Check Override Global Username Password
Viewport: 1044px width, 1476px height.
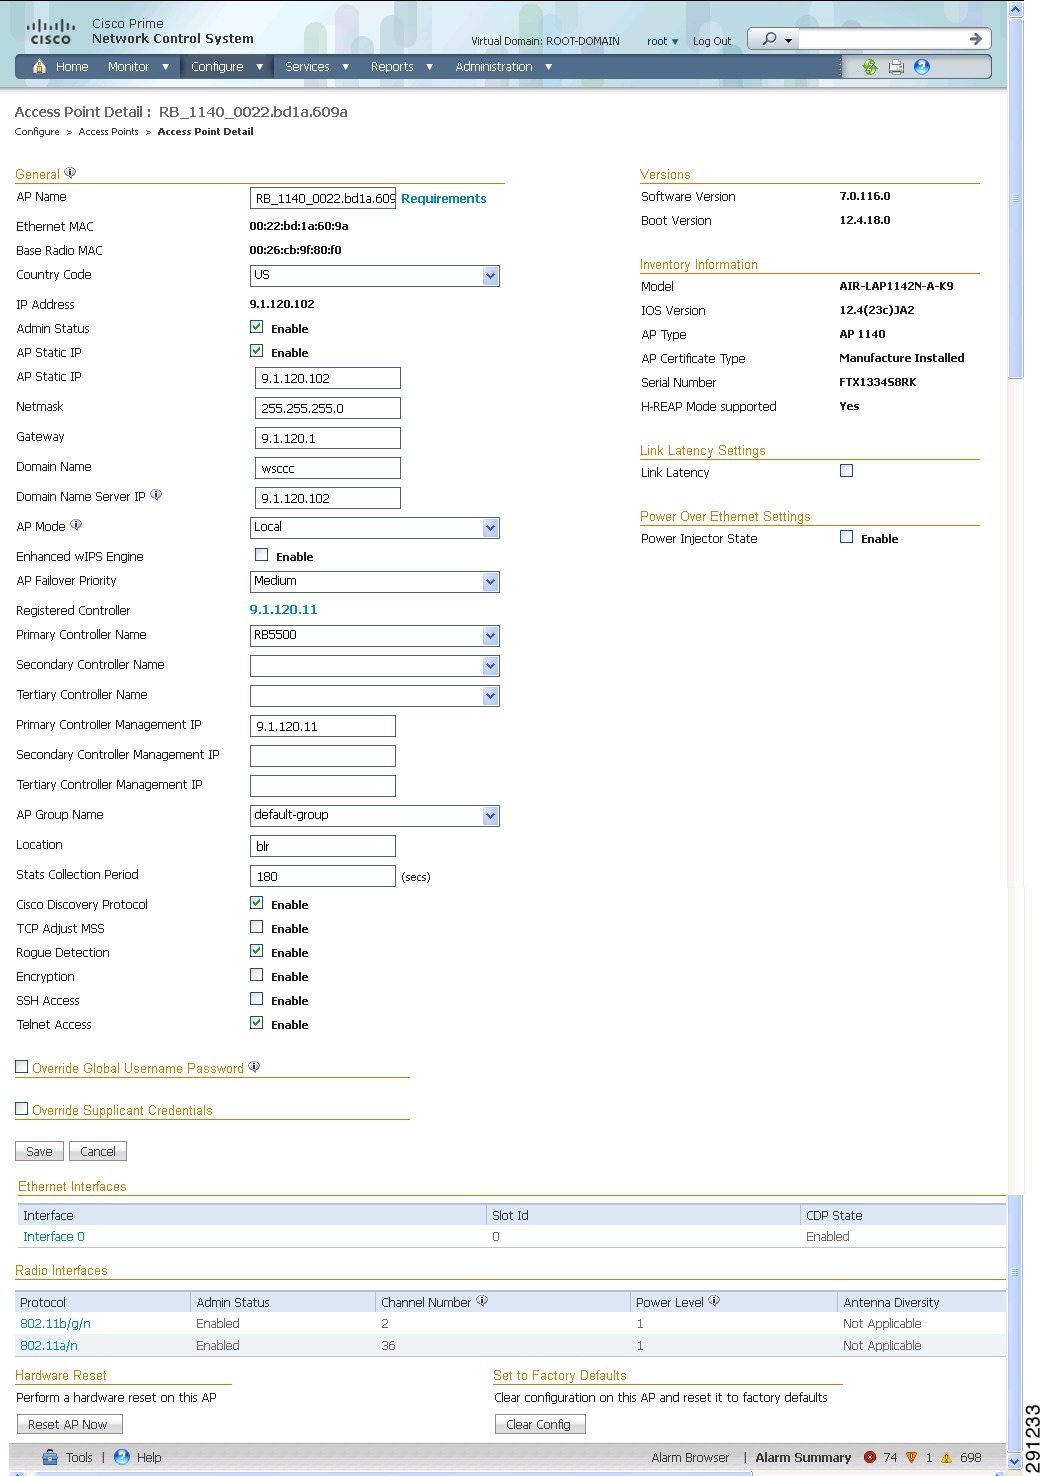pyautogui.click(x=21, y=1066)
